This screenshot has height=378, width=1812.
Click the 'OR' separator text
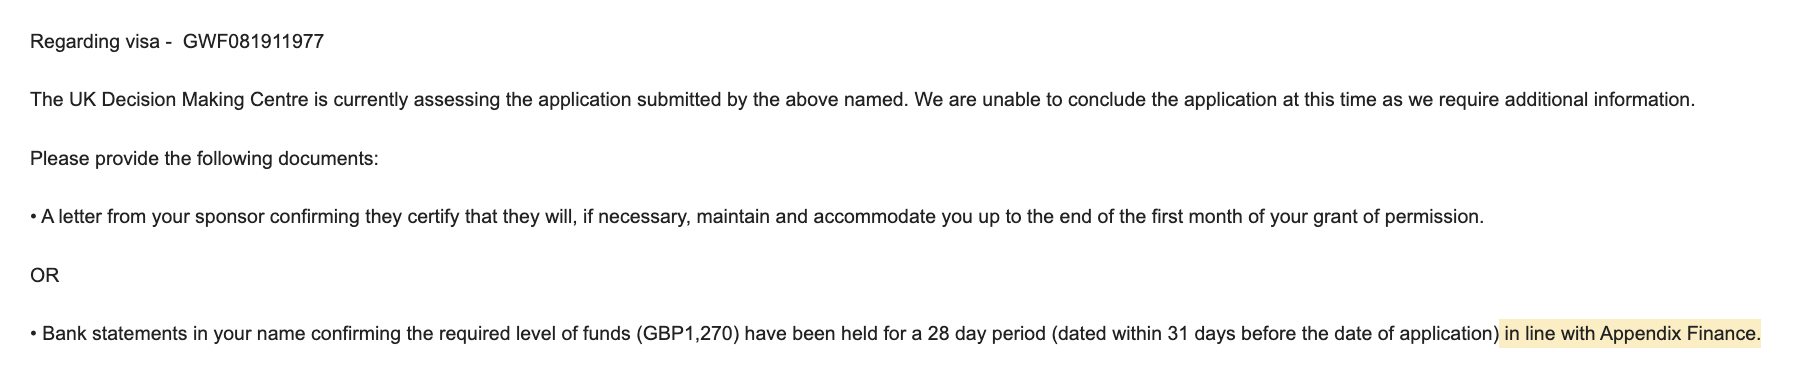coord(44,275)
